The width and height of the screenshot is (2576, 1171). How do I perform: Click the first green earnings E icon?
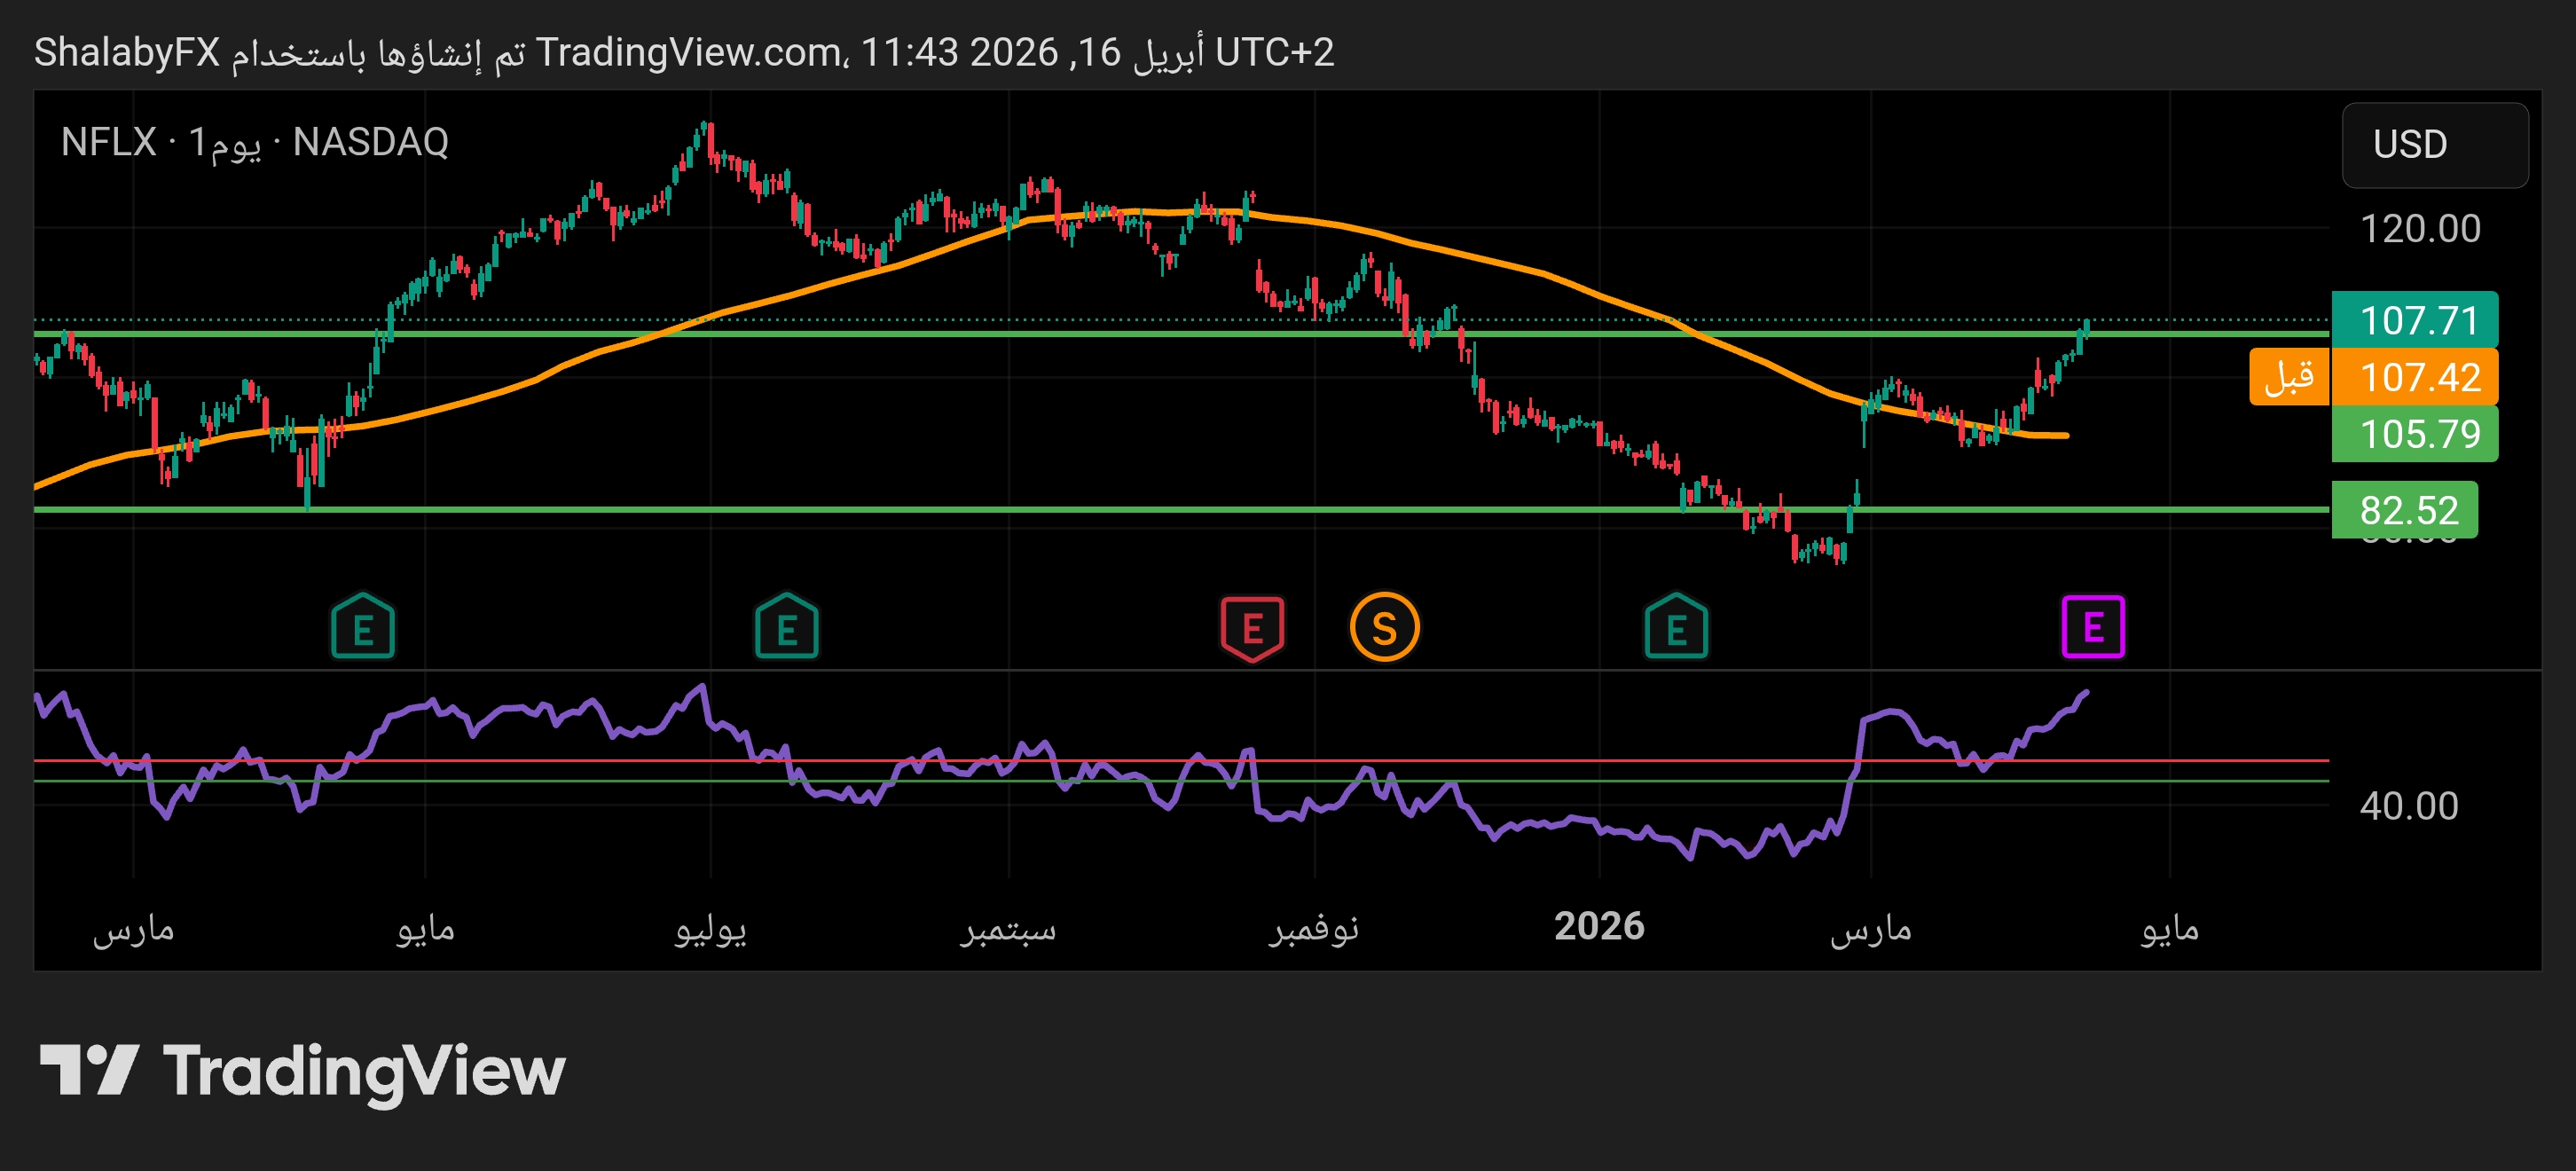[x=363, y=628]
